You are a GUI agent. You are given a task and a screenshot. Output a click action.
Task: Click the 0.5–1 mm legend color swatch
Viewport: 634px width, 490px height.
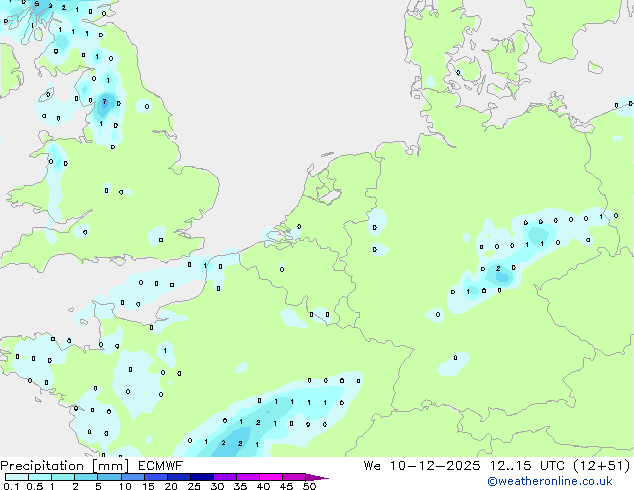(40, 477)
